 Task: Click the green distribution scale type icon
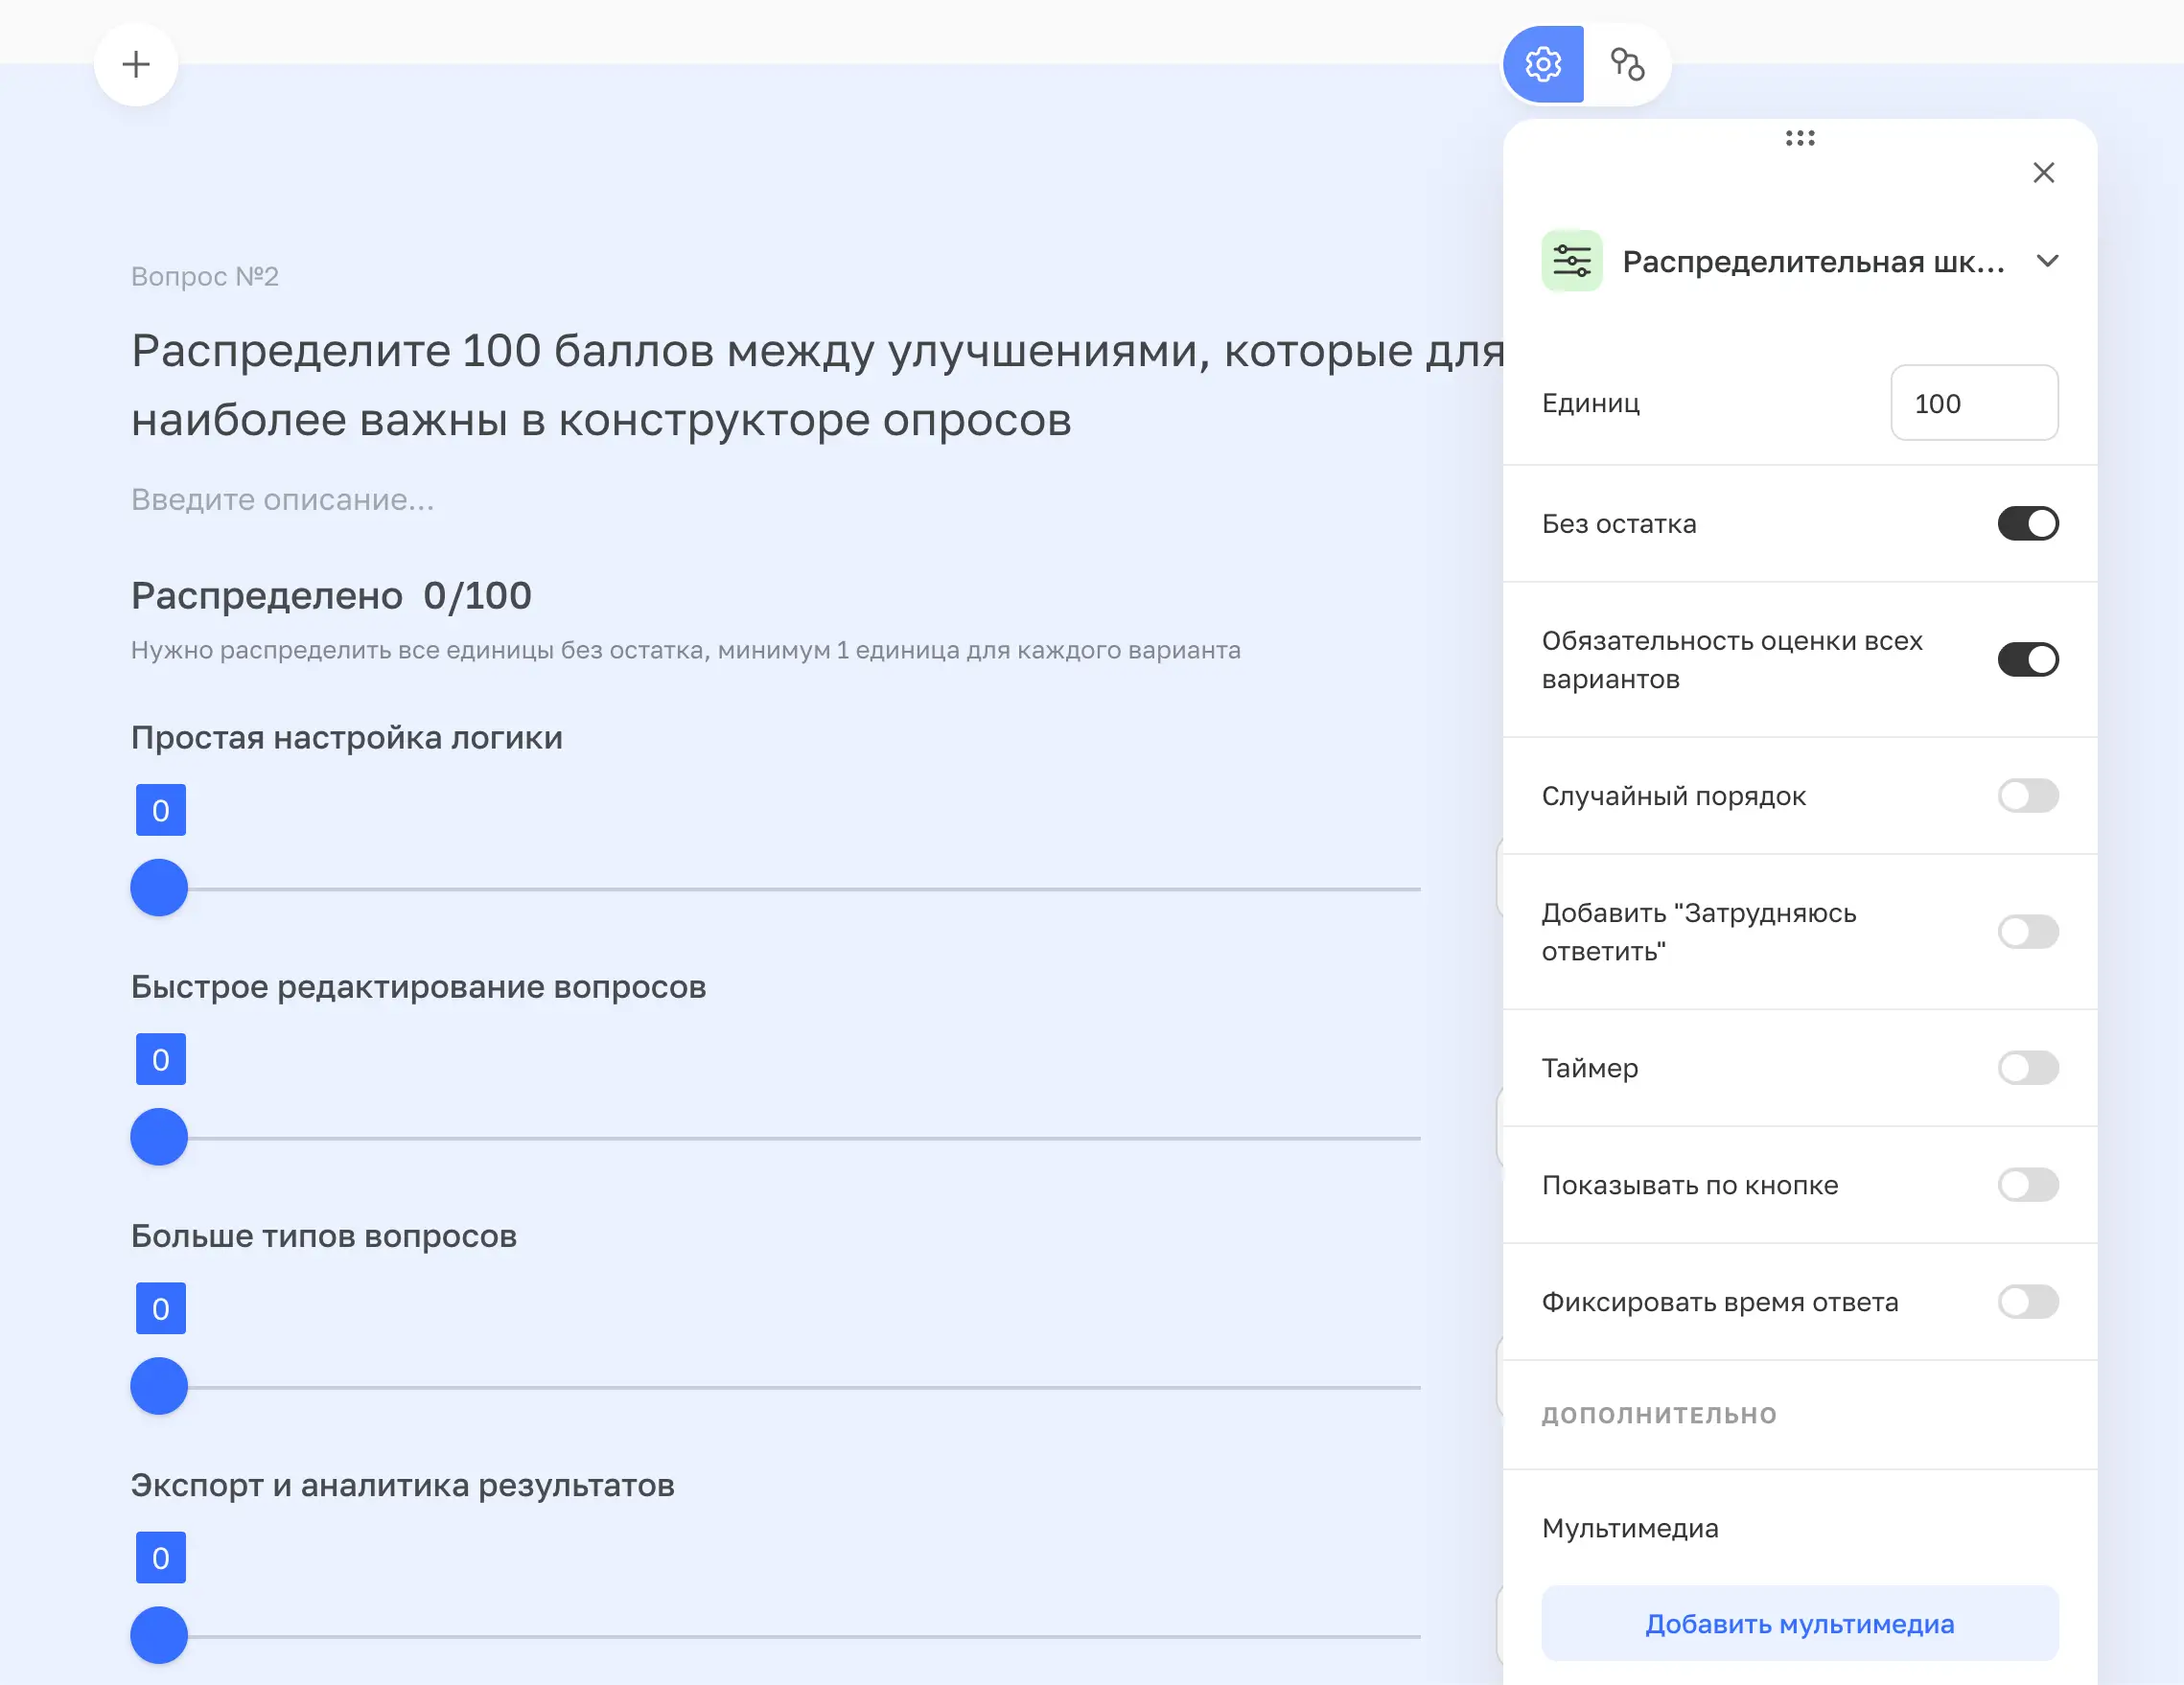[x=1572, y=261]
